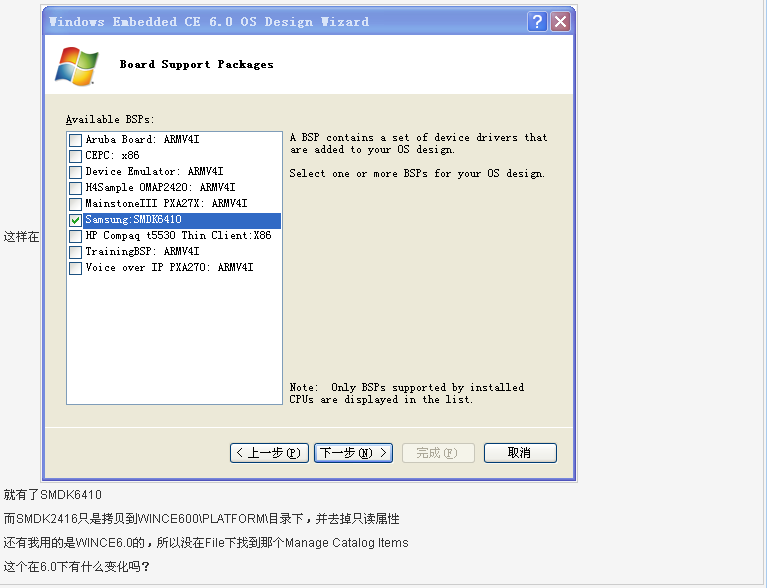This screenshot has width=767, height=588.
Task: Select 'TrainingBSP: ARMV4I' list text
Action: [142, 251]
